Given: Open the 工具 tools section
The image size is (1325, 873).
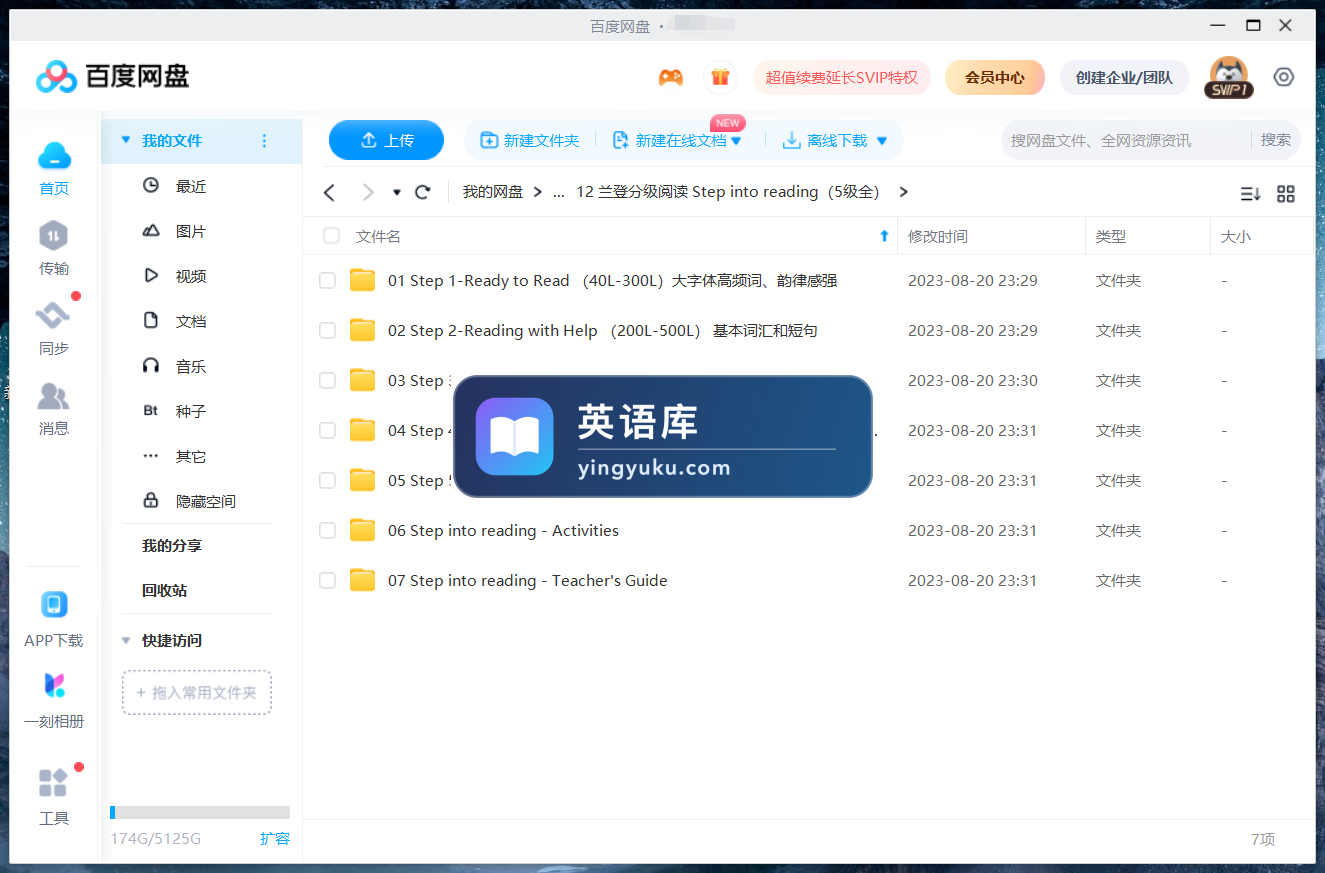Looking at the screenshot, I should coord(54,783).
